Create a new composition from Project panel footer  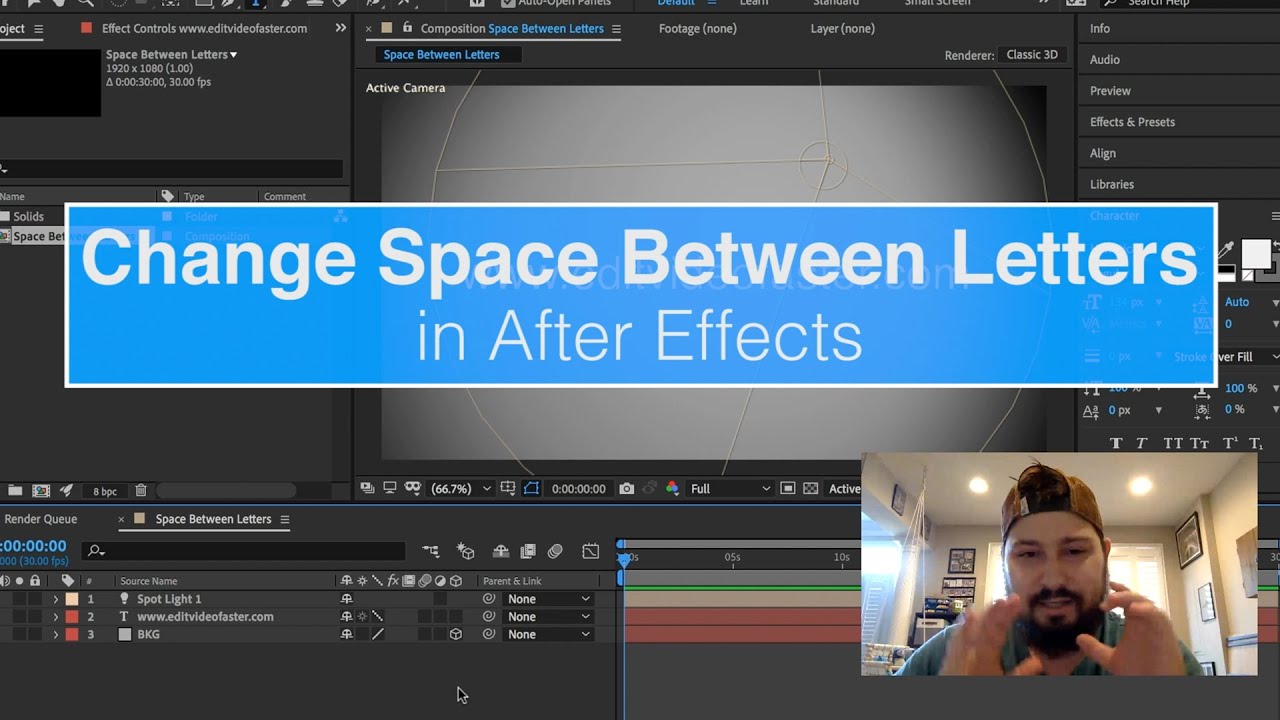tap(41, 490)
